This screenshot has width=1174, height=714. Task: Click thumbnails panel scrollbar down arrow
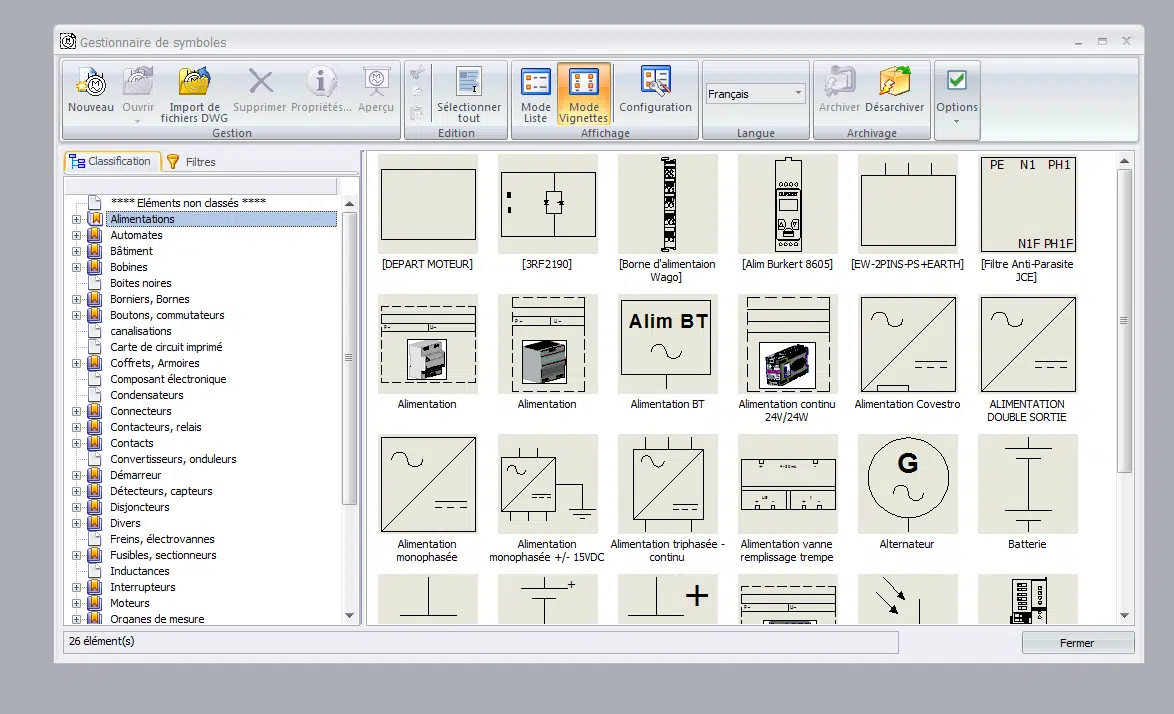1124,615
